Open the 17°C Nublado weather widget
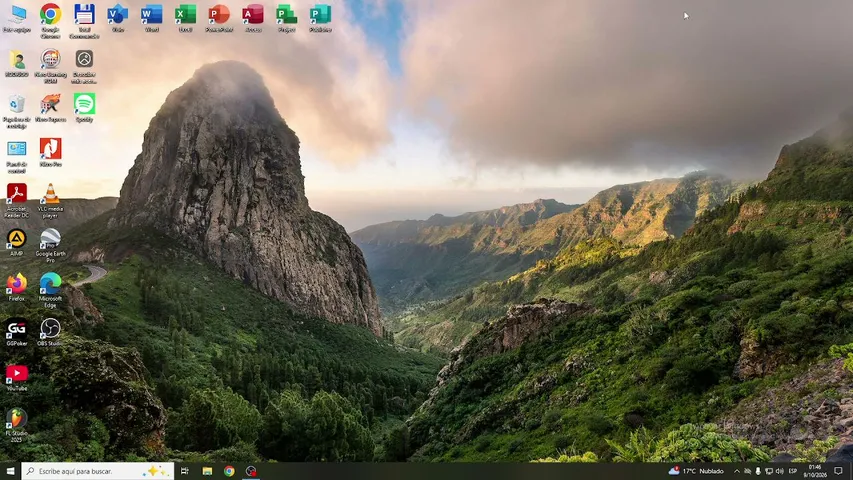This screenshot has height=480, width=853. tap(696, 471)
